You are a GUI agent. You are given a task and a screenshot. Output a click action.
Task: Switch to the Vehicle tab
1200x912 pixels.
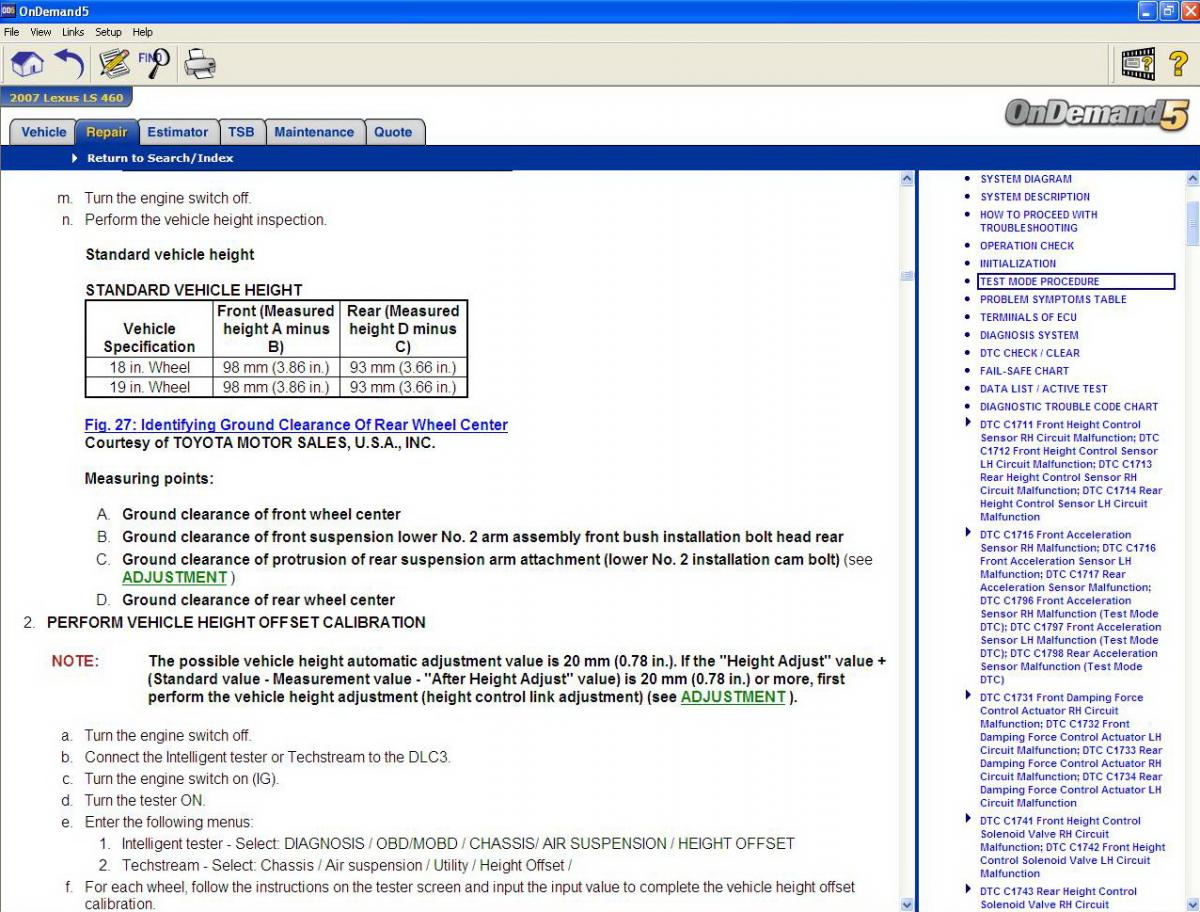point(44,132)
